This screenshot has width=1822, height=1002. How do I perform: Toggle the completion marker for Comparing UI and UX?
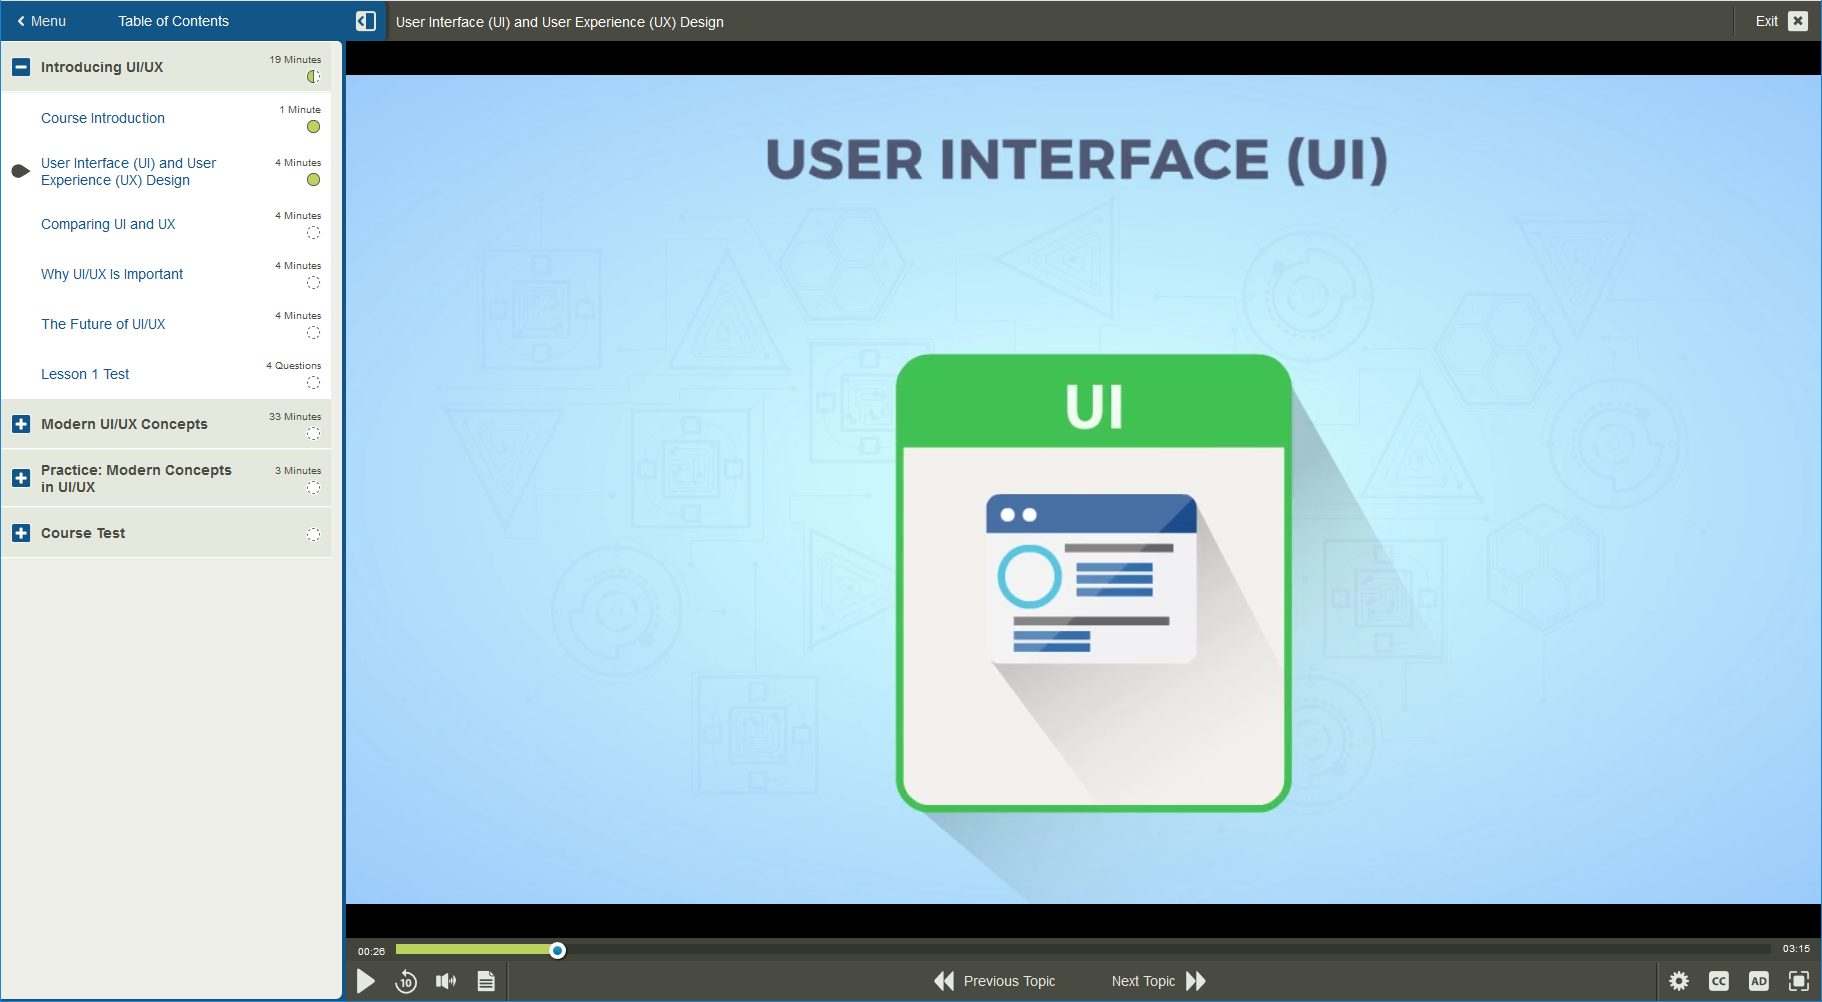(313, 232)
